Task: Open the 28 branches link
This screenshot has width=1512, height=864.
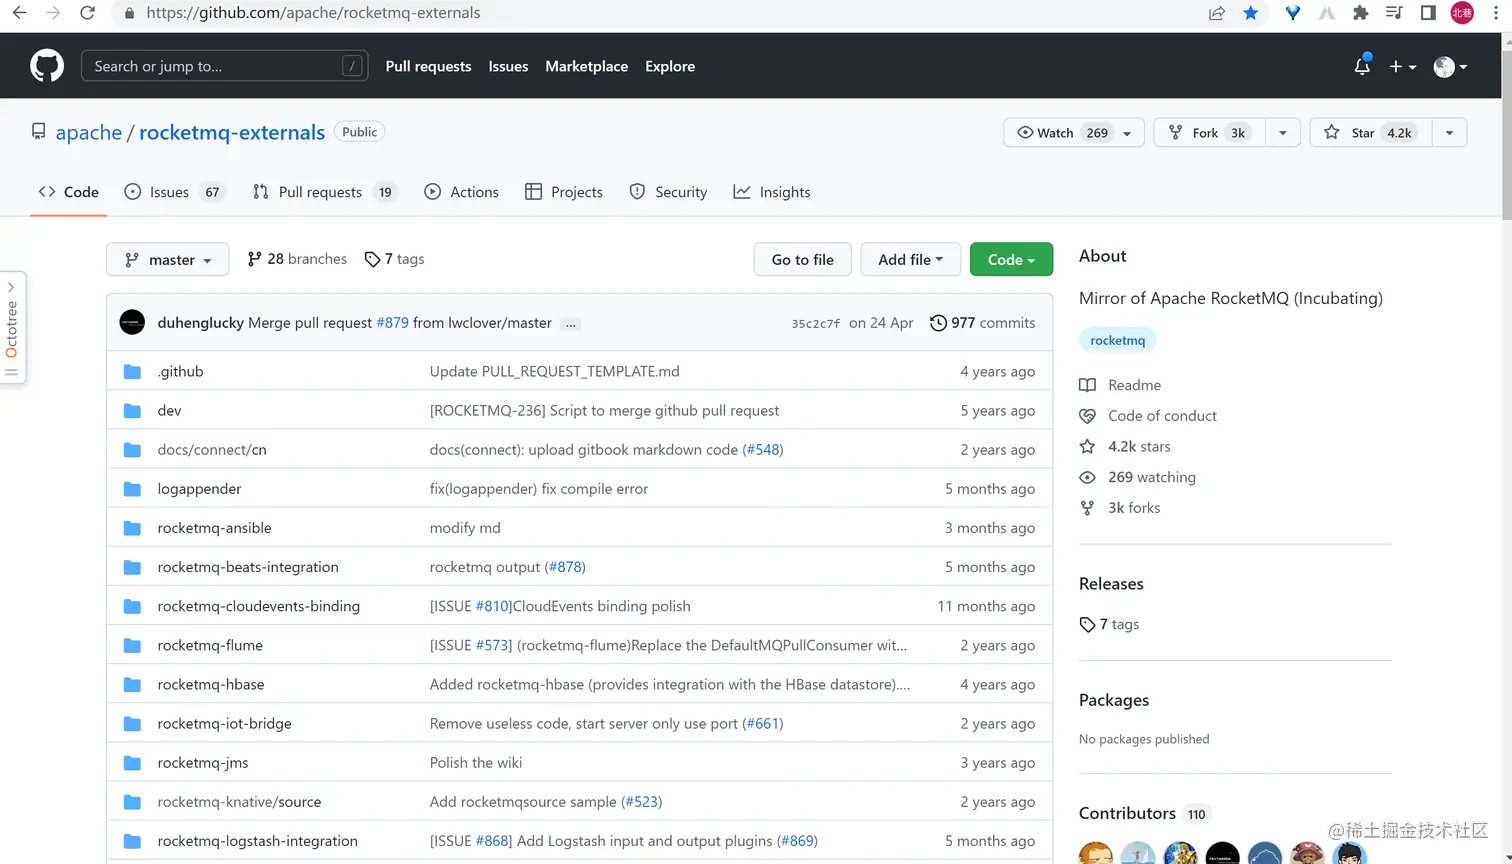Action: (297, 259)
